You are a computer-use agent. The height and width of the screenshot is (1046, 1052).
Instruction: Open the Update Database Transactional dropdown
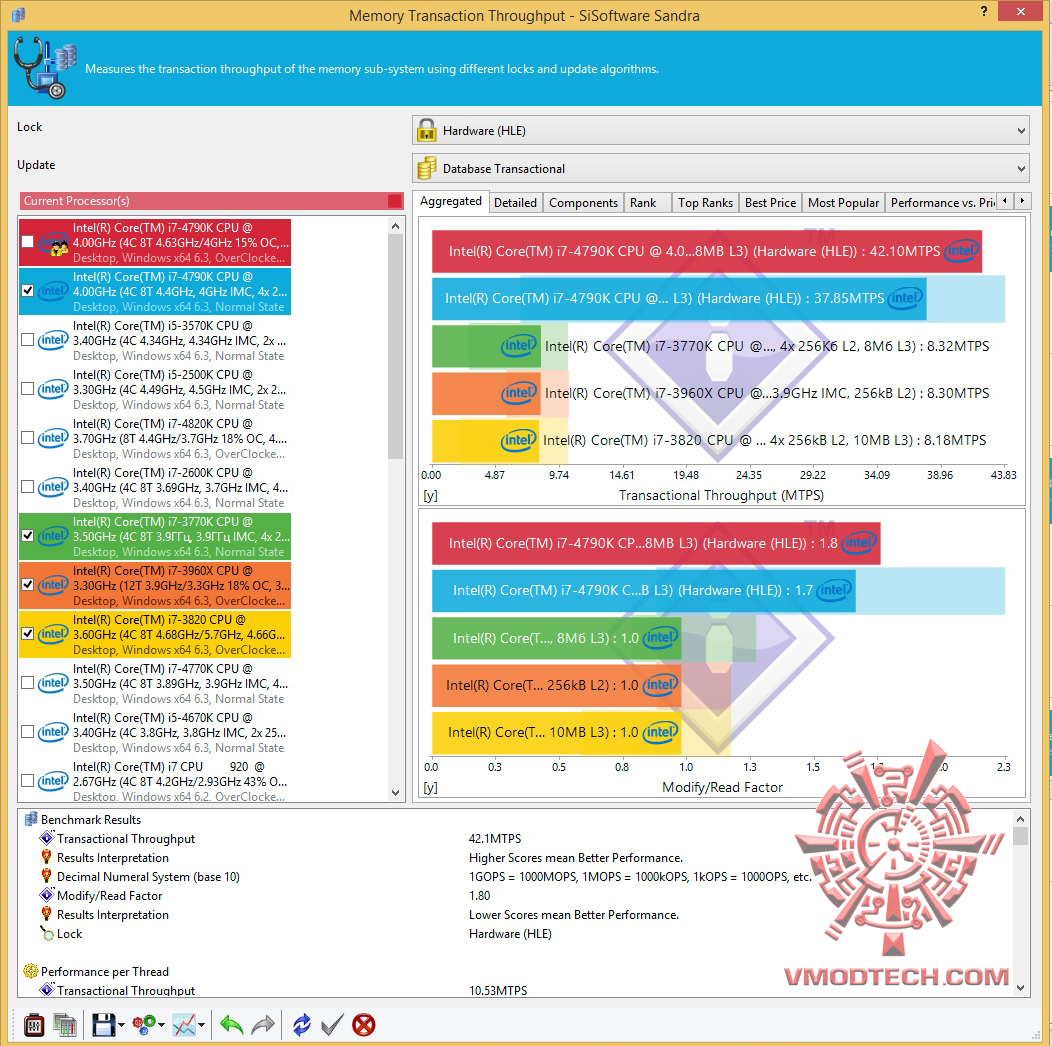tap(721, 168)
